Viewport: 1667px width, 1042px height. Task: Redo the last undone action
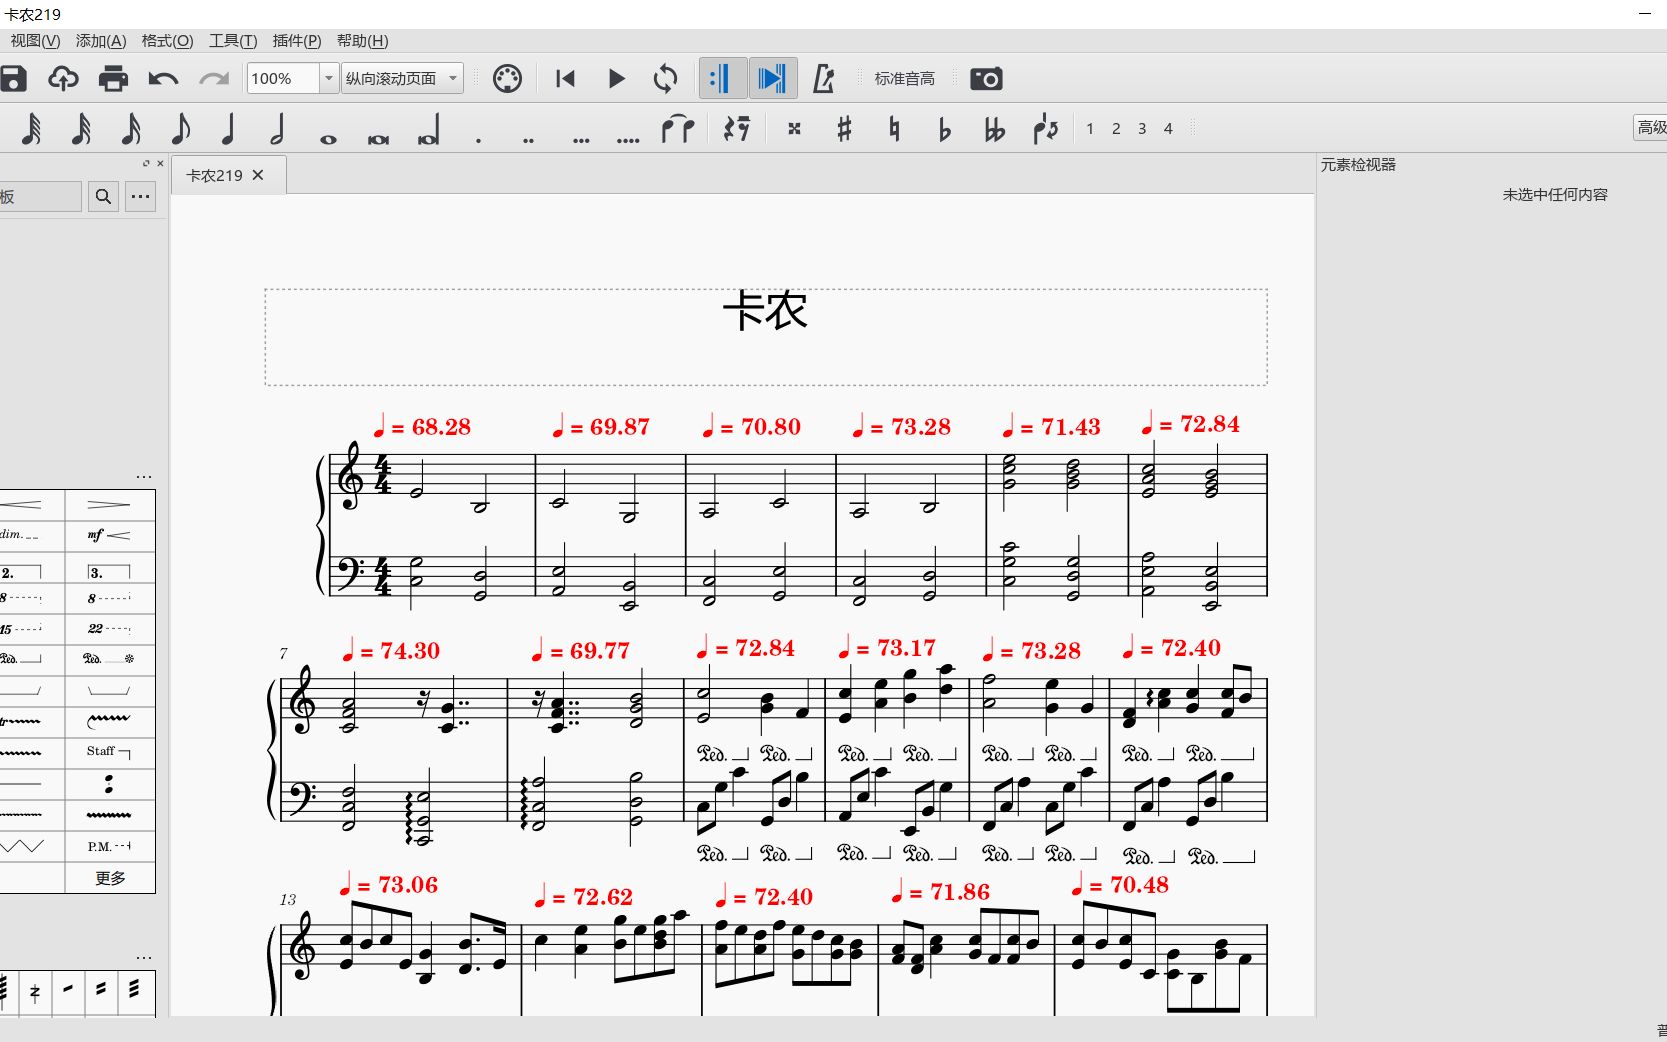214,78
